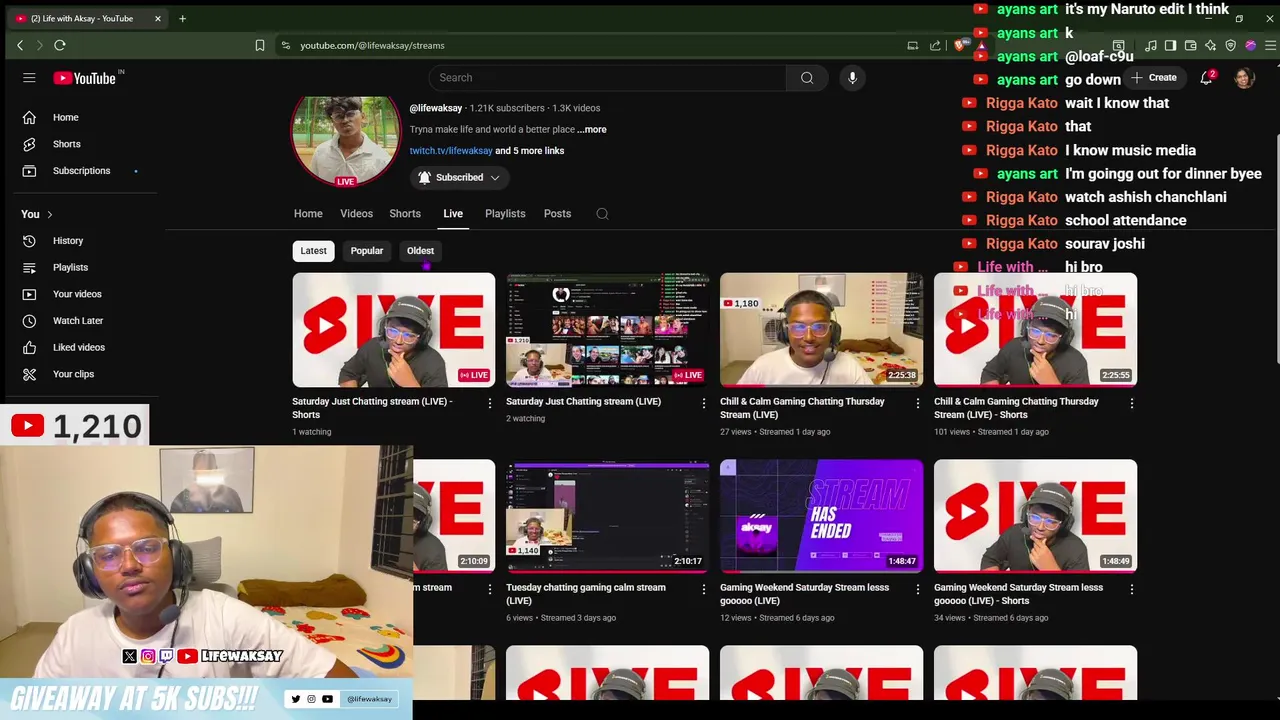Screen dimensions: 1280x720
Task: Open Playlists in the You section
Action: pyautogui.click(x=70, y=267)
